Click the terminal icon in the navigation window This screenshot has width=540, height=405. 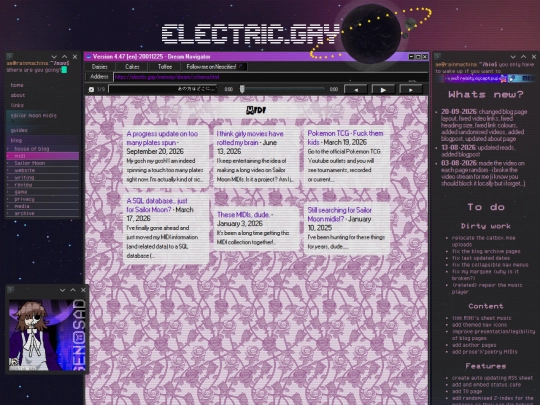[10, 56]
